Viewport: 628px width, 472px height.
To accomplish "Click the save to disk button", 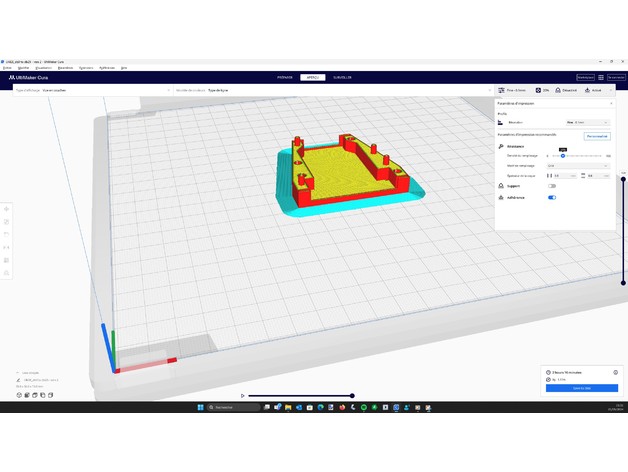I will pos(581,388).
